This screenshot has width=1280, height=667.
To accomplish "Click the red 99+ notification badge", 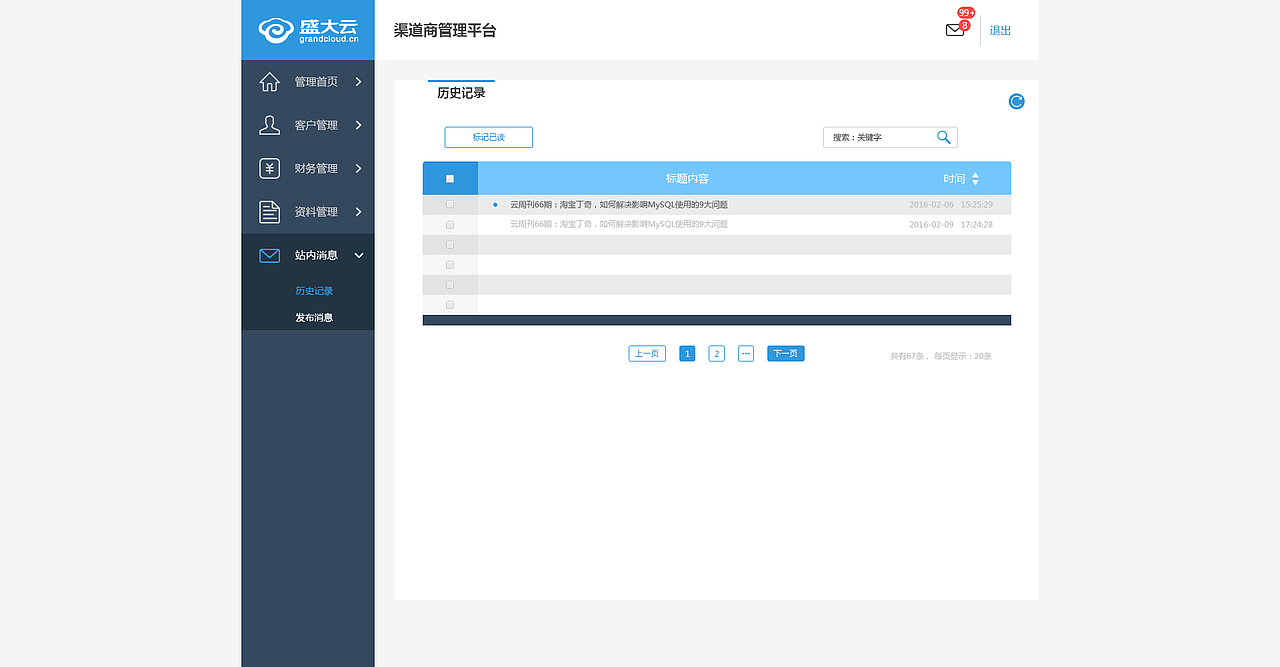I will coord(966,13).
